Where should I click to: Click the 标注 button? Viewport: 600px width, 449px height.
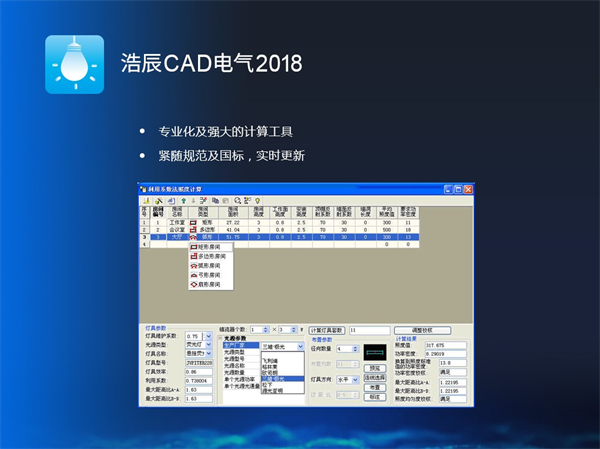tap(375, 397)
